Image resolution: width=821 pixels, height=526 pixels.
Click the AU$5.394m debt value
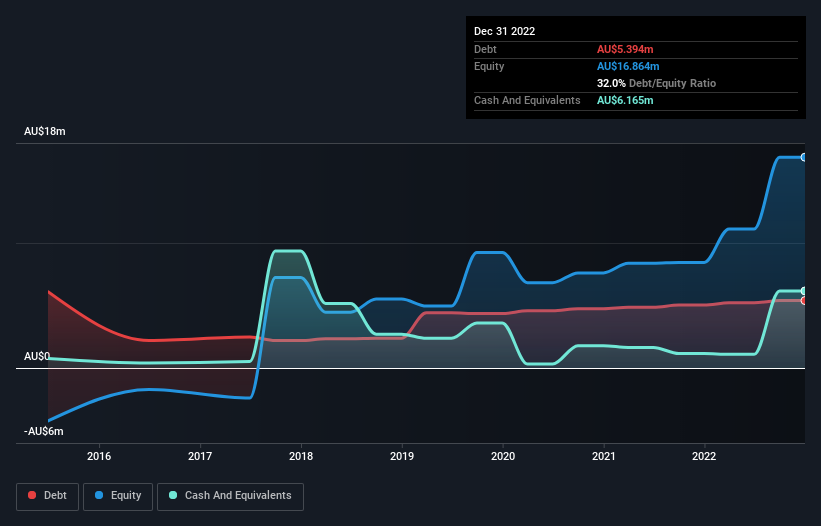pyautogui.click(x=625, y=49)
